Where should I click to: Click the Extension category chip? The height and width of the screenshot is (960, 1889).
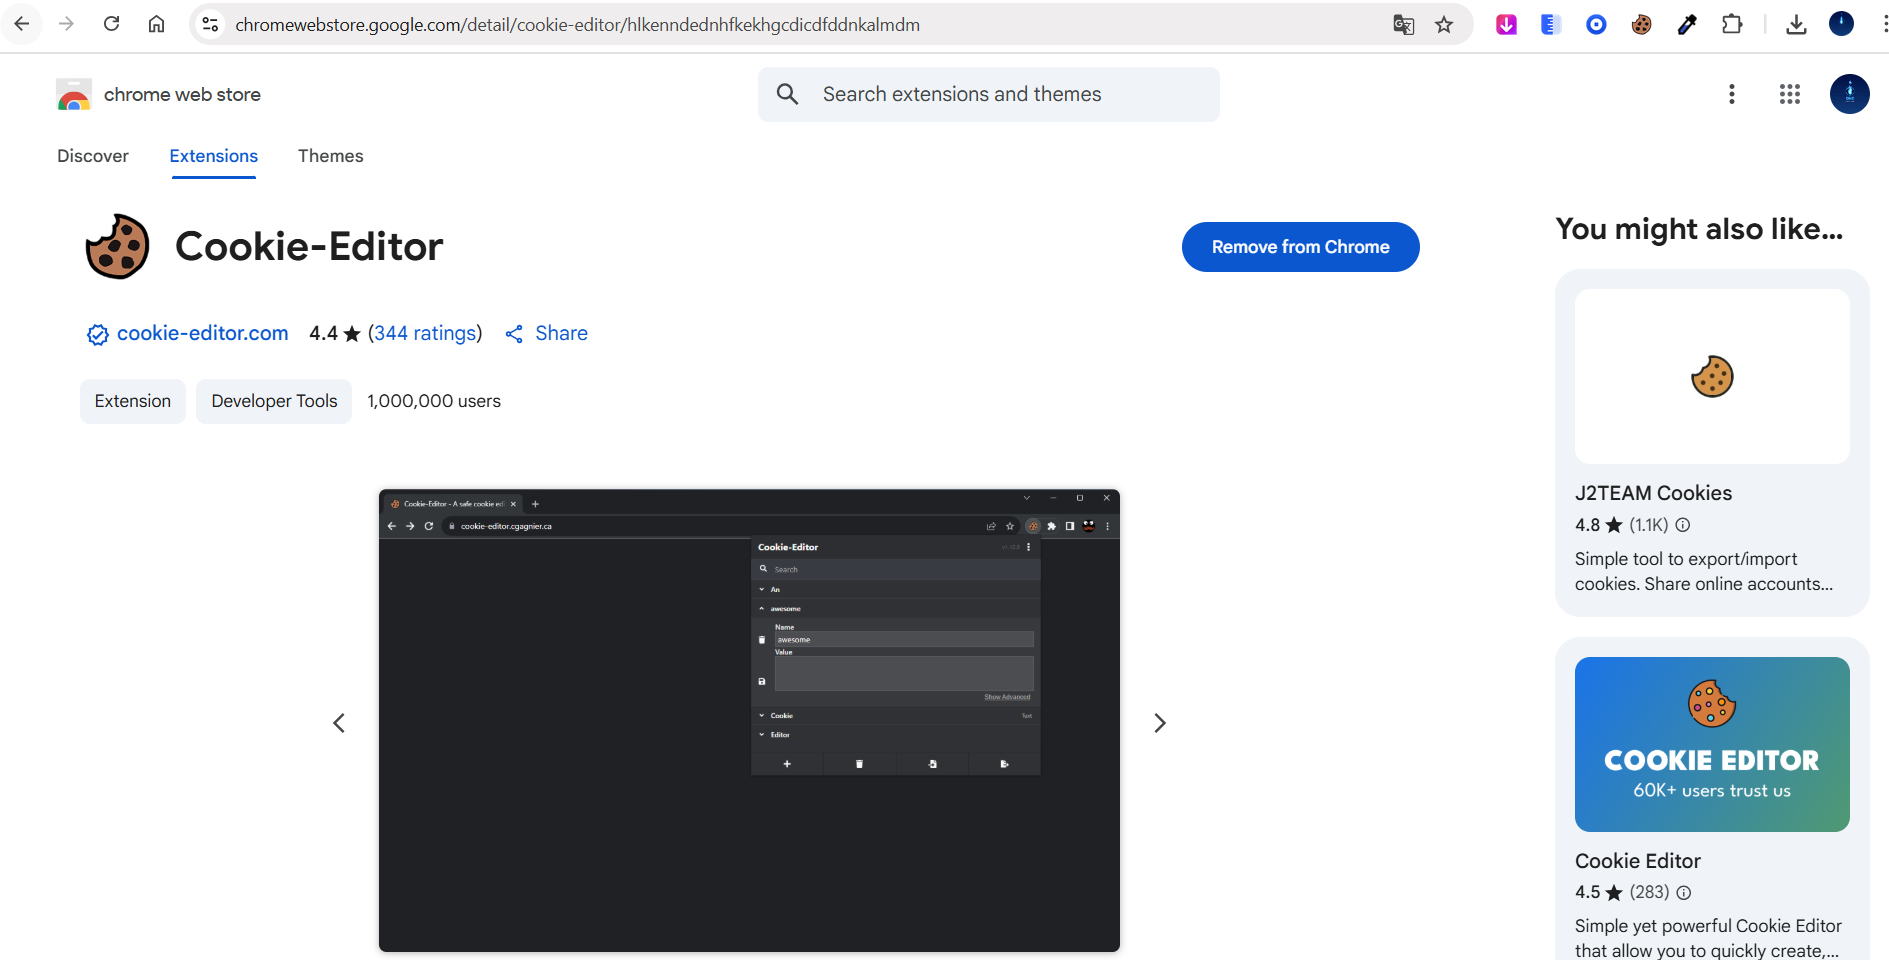[x=133, y=401]
